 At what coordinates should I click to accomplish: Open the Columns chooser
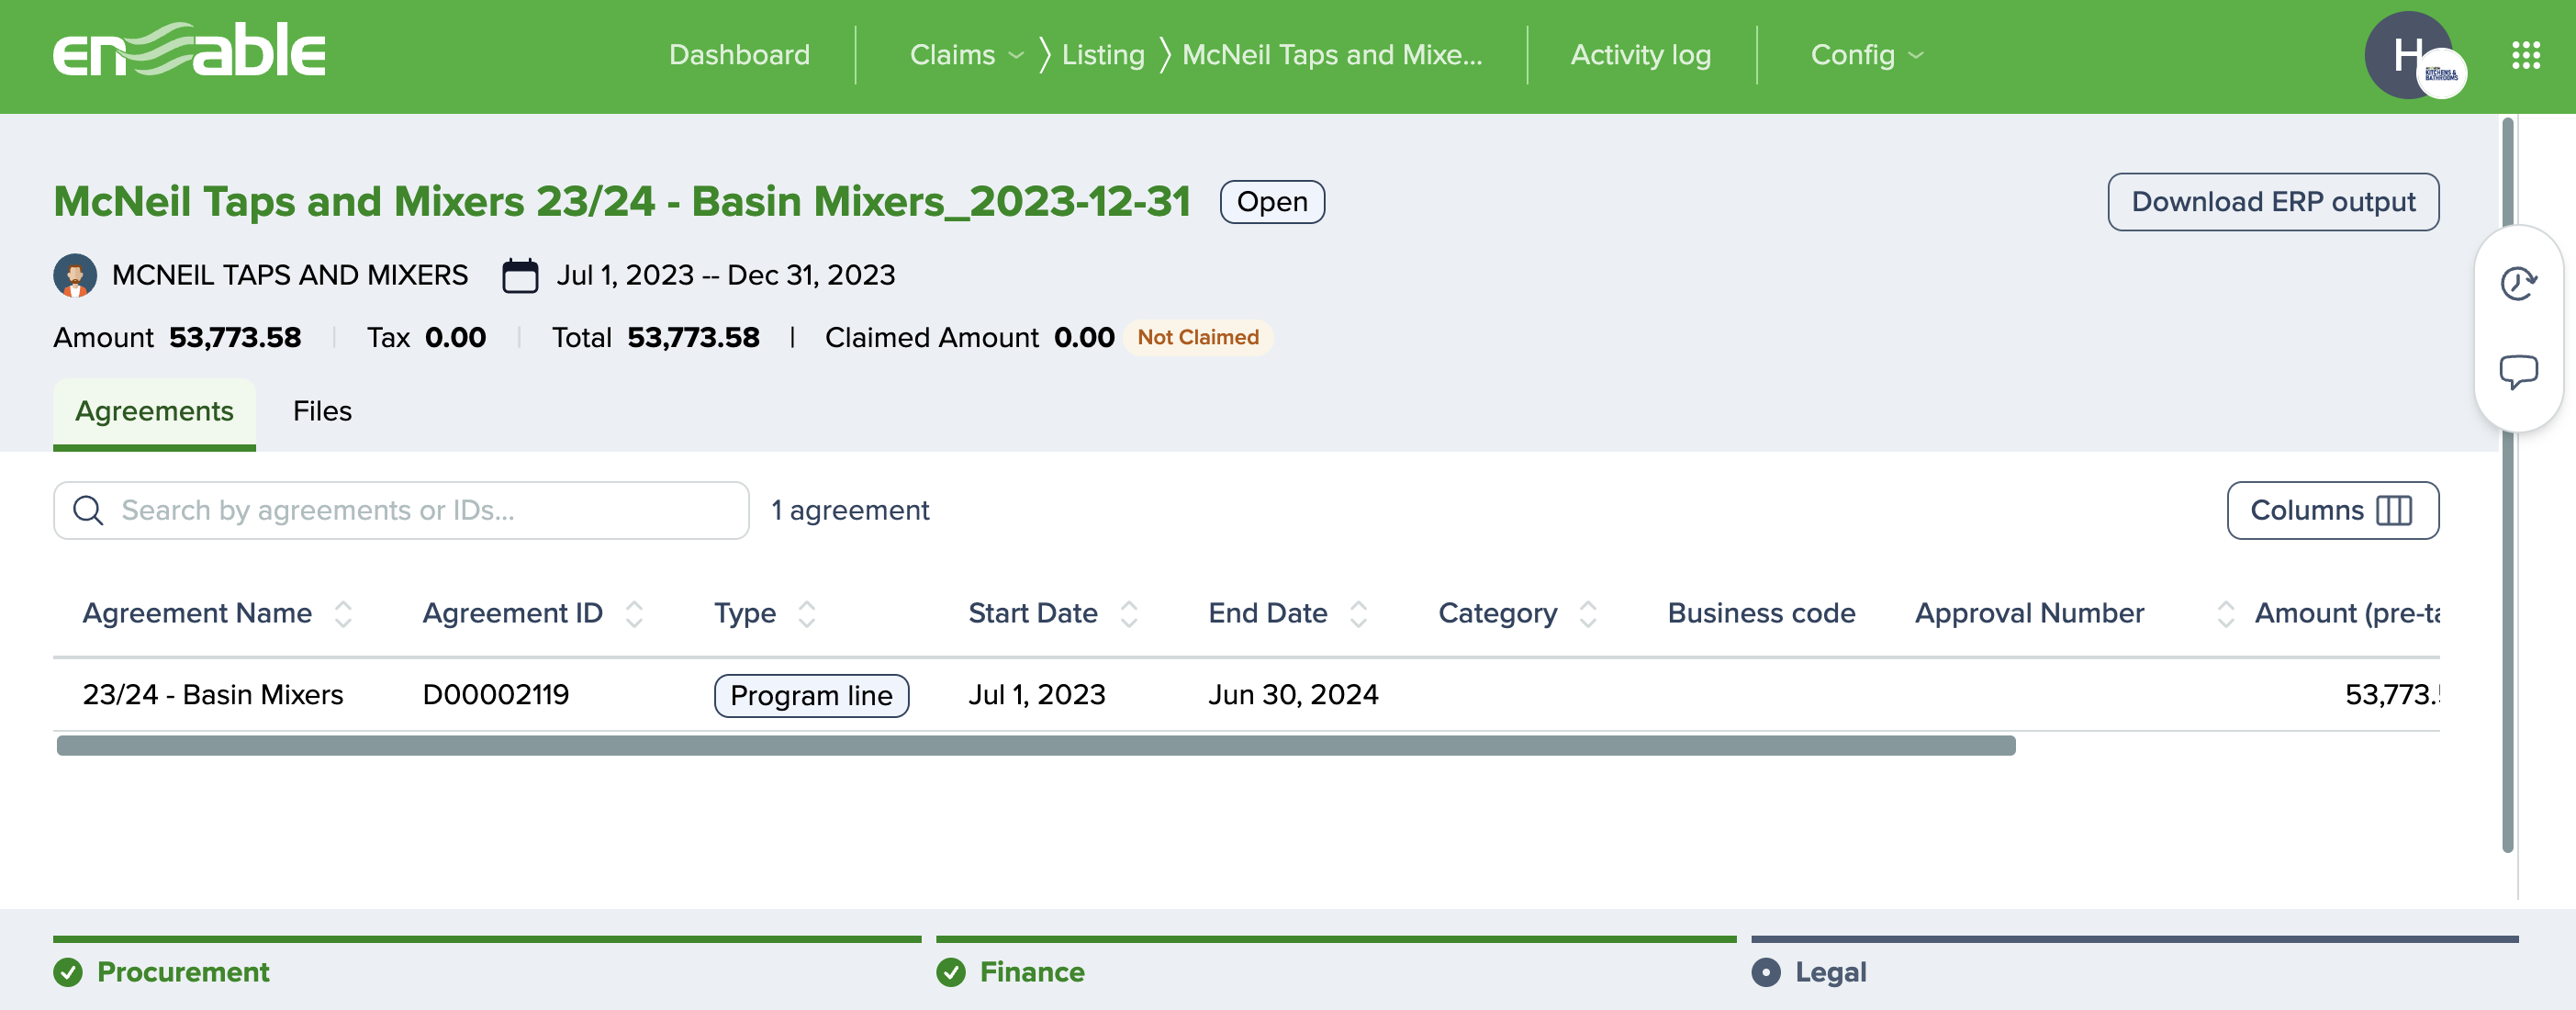(2331, 511)
